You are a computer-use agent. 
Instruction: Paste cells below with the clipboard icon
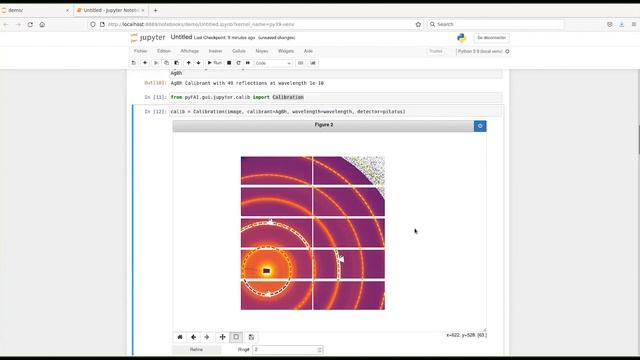176,63
